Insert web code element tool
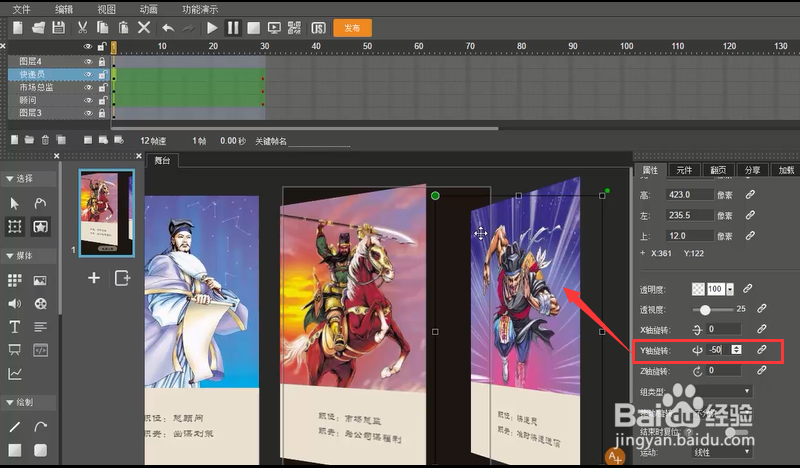 (x=40, y=350)
